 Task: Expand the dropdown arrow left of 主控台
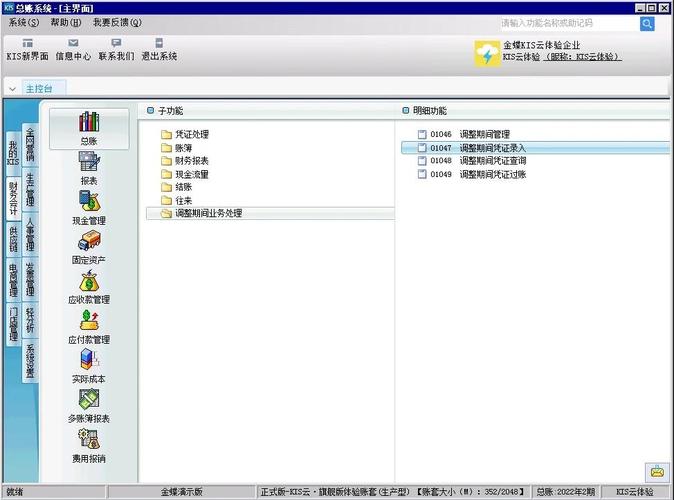12,89
